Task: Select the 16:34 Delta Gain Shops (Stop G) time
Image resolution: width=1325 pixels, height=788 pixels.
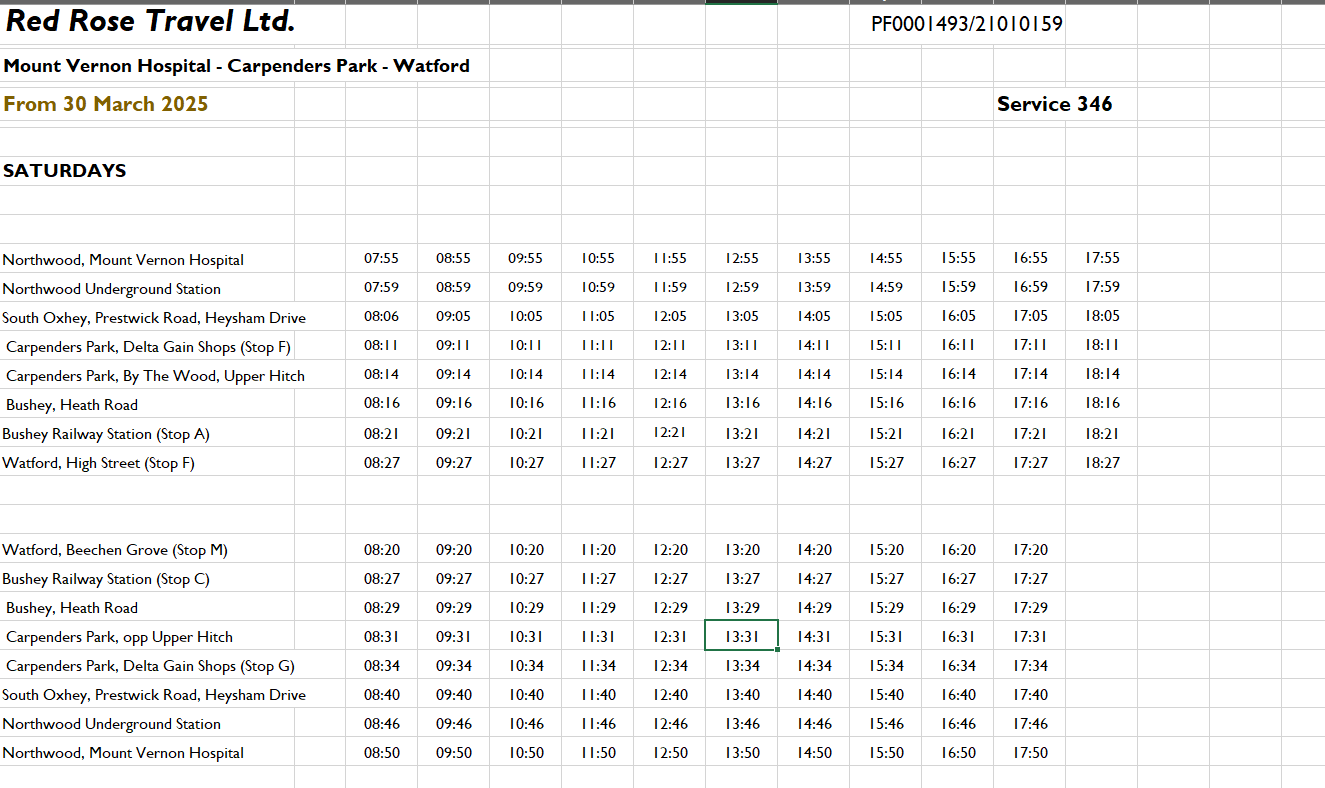Action: coord(958,666)
